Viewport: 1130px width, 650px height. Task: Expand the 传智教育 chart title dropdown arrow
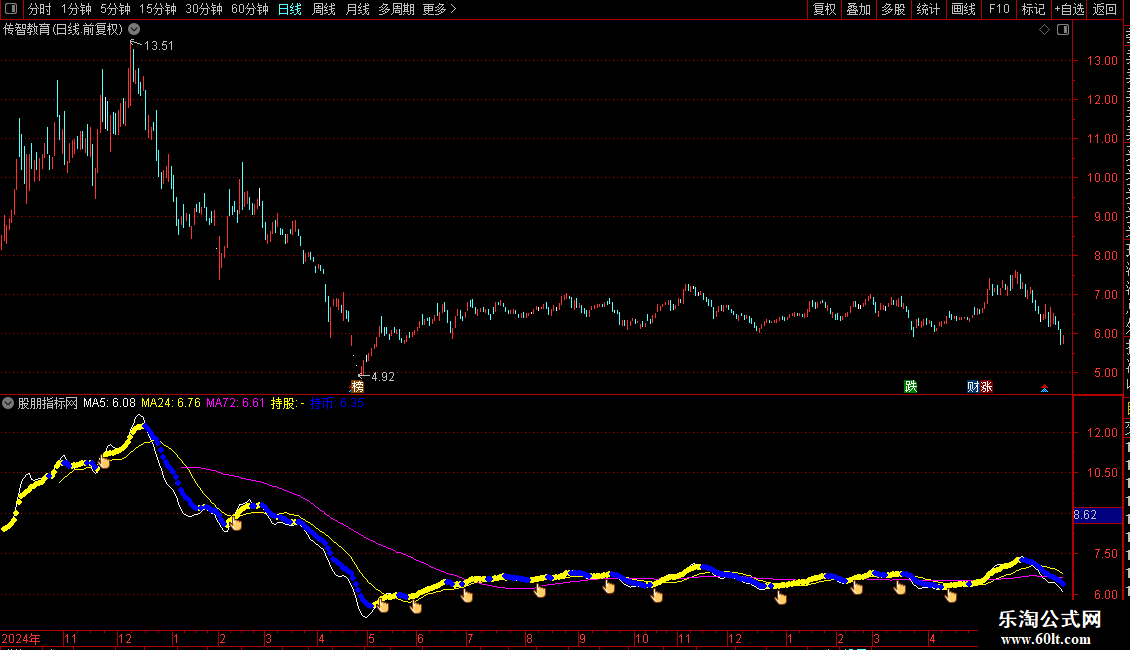[x=134, y=30]
